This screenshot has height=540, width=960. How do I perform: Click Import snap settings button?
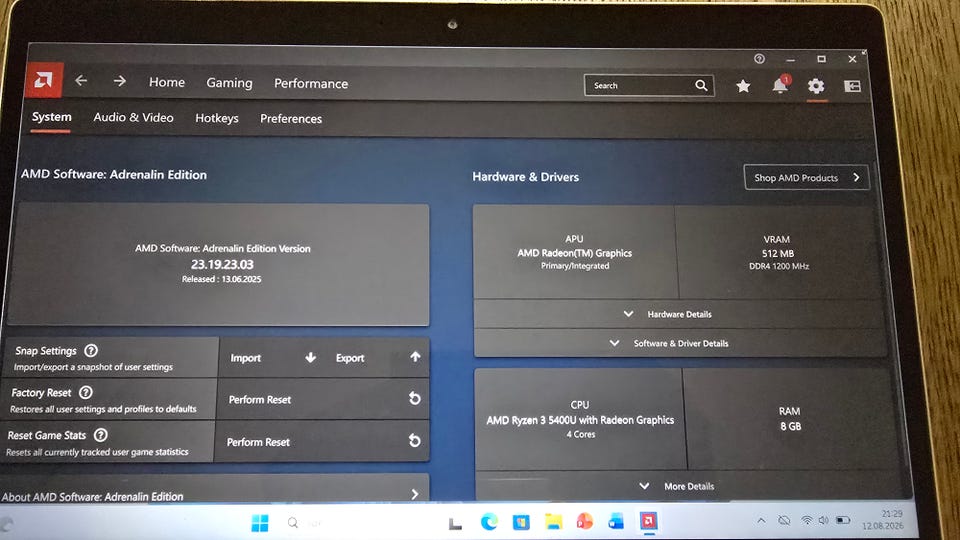click(x=272, y=358)
